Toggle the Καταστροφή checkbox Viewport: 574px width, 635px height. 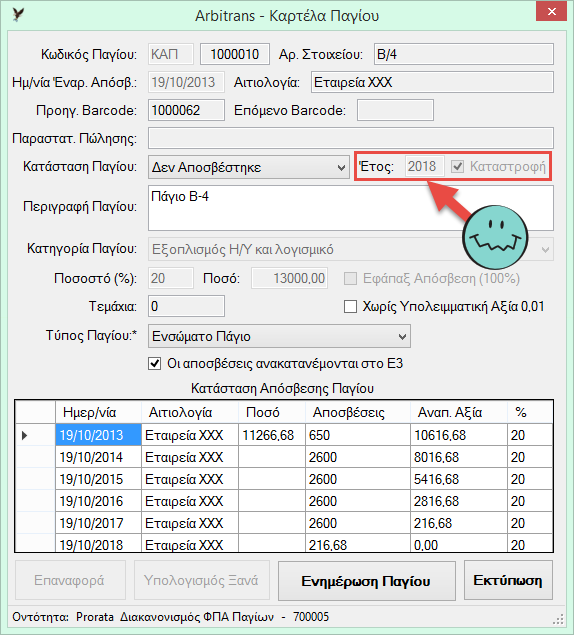tap(457, 166)
